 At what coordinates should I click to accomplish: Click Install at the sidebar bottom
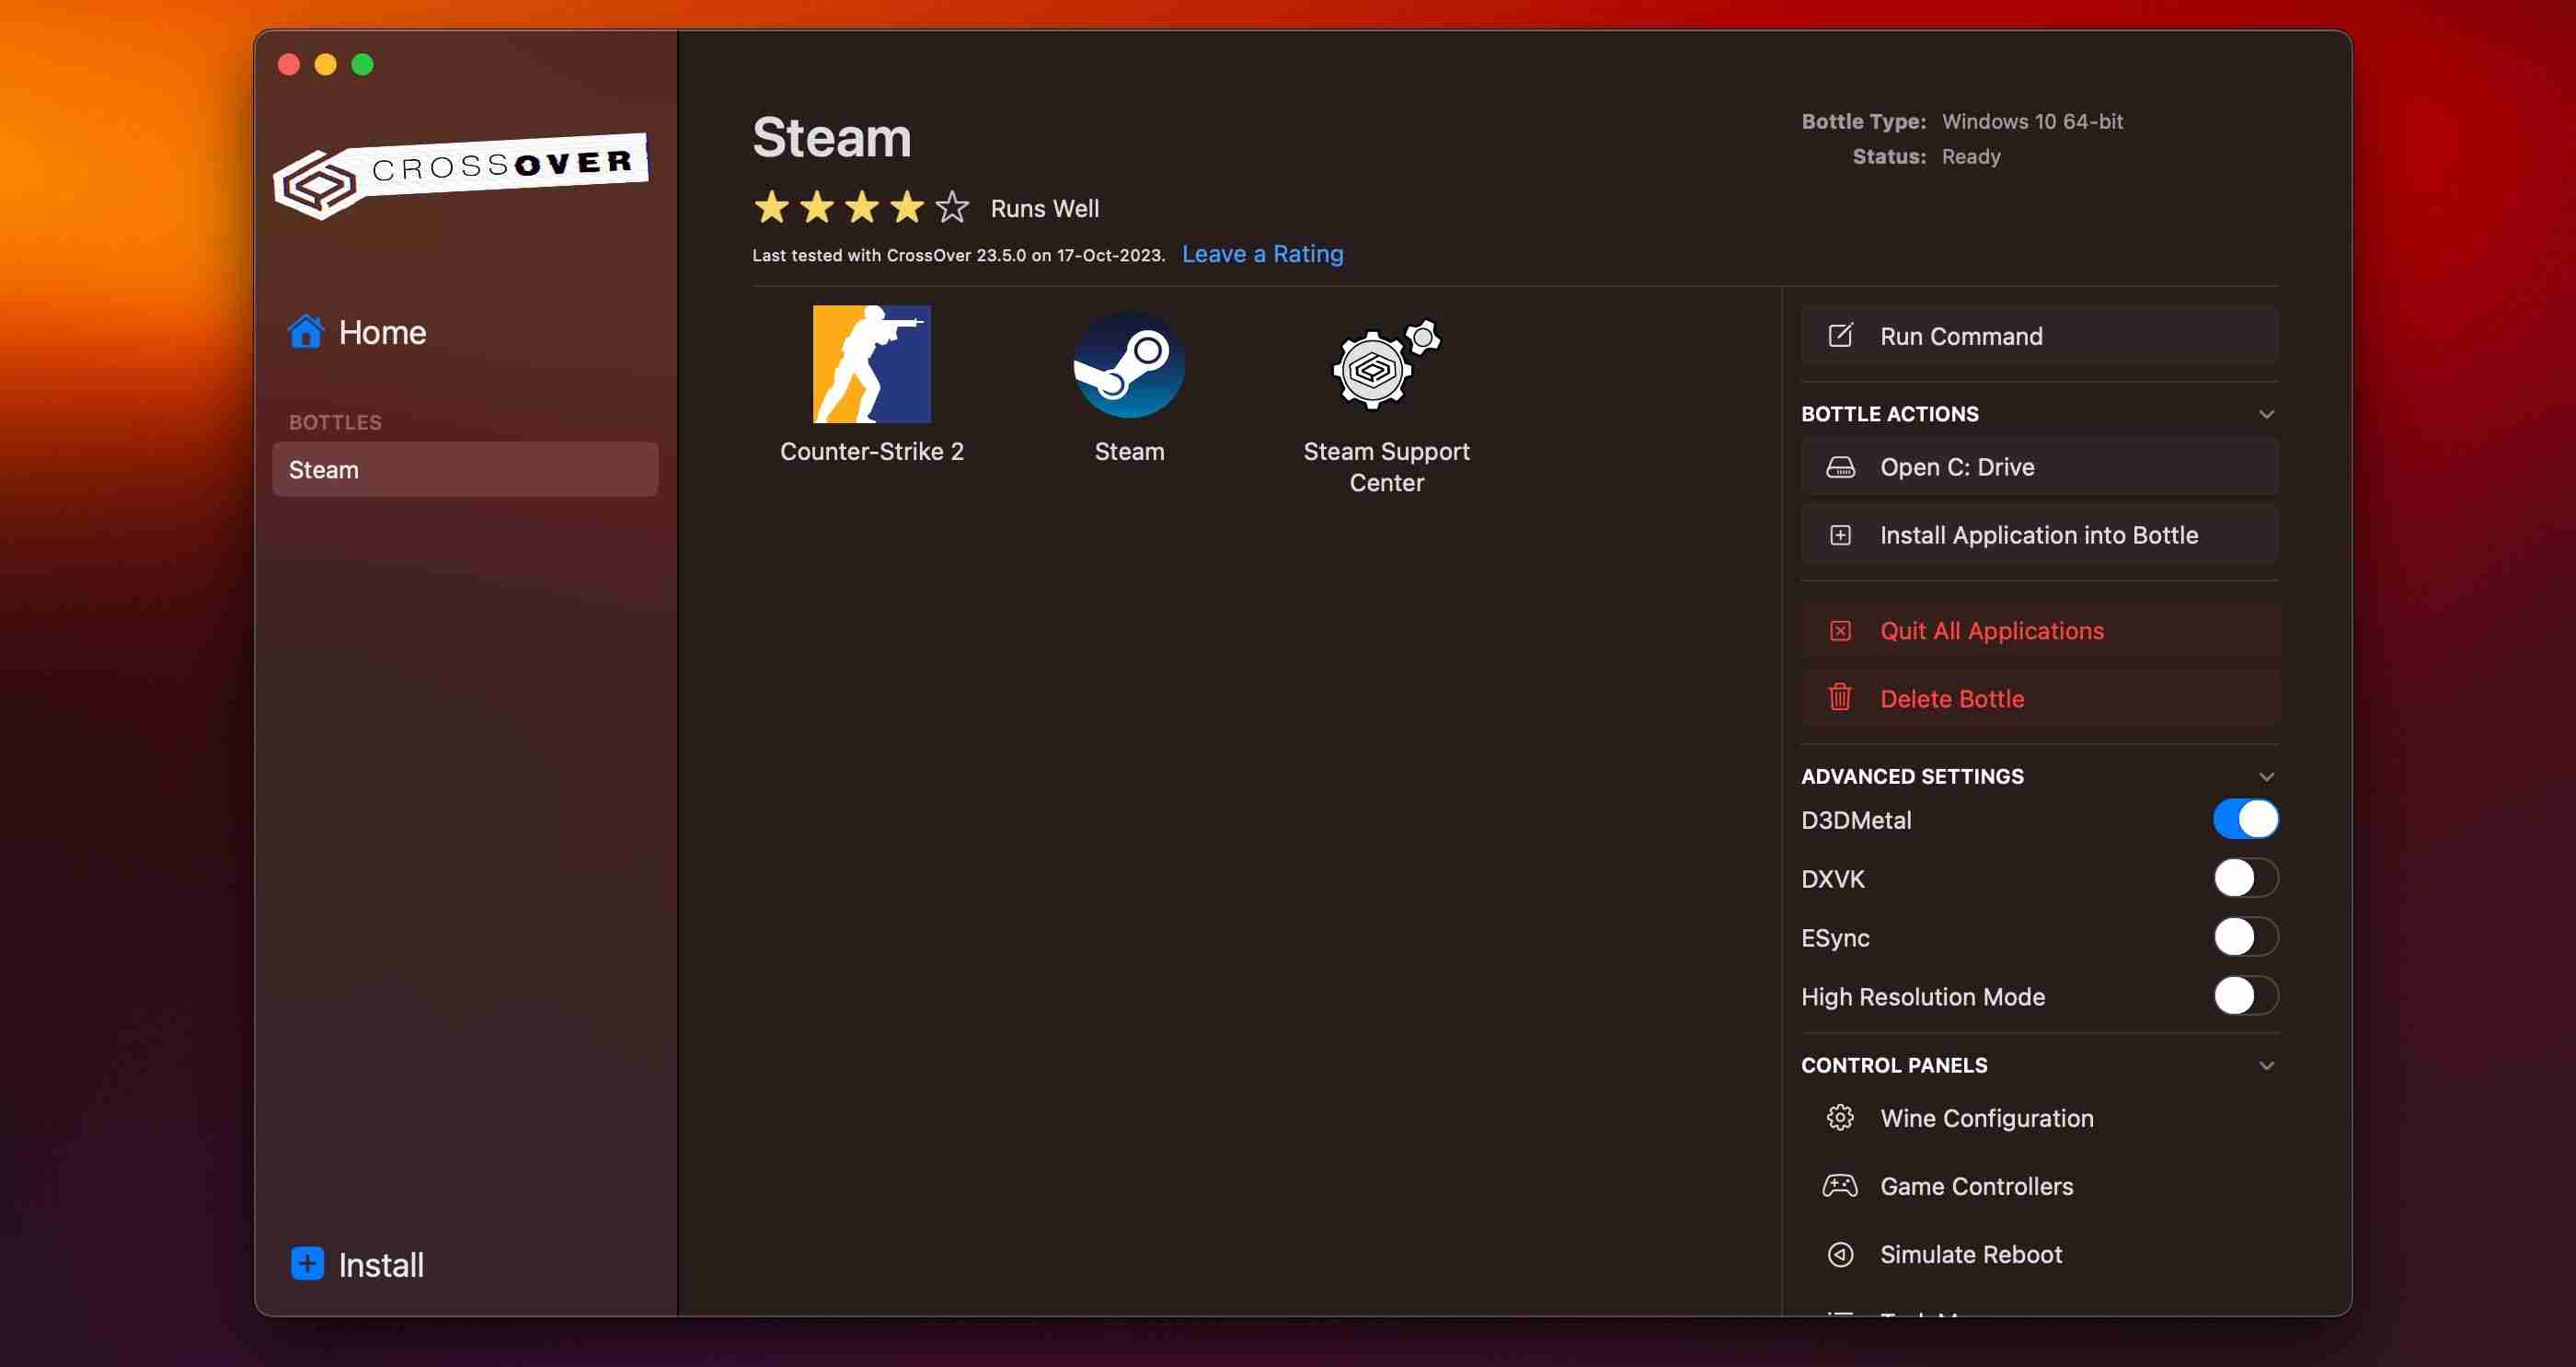[x=357, y=1264]
